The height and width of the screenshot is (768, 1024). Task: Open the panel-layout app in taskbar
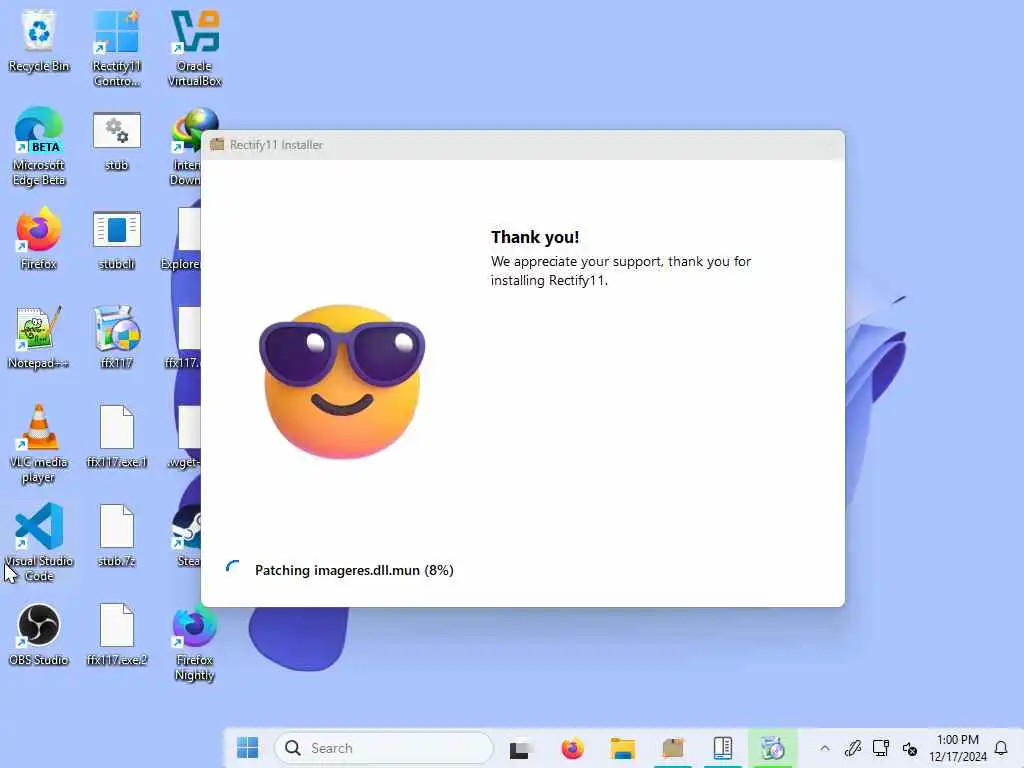click(722, 748)
